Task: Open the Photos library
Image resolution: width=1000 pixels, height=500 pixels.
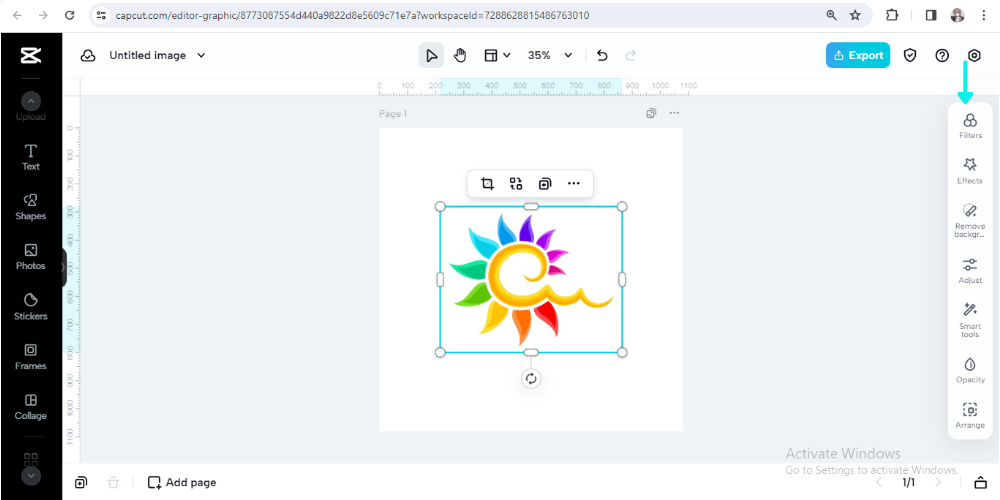Action: [x=31, y=257]
